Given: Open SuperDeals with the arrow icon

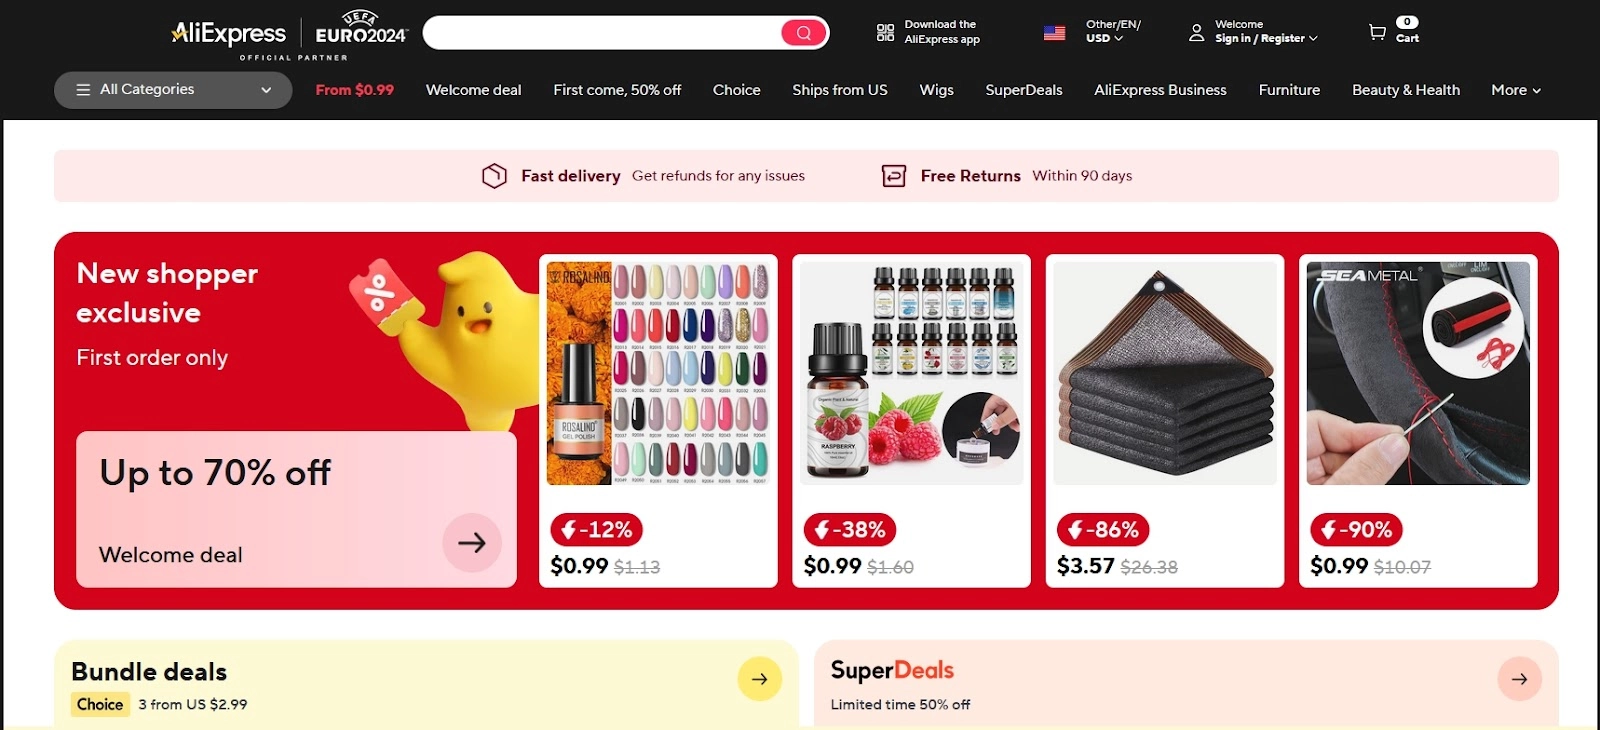Looking at the screenshot, I should pyautogui.click(x=1519, y=679).
